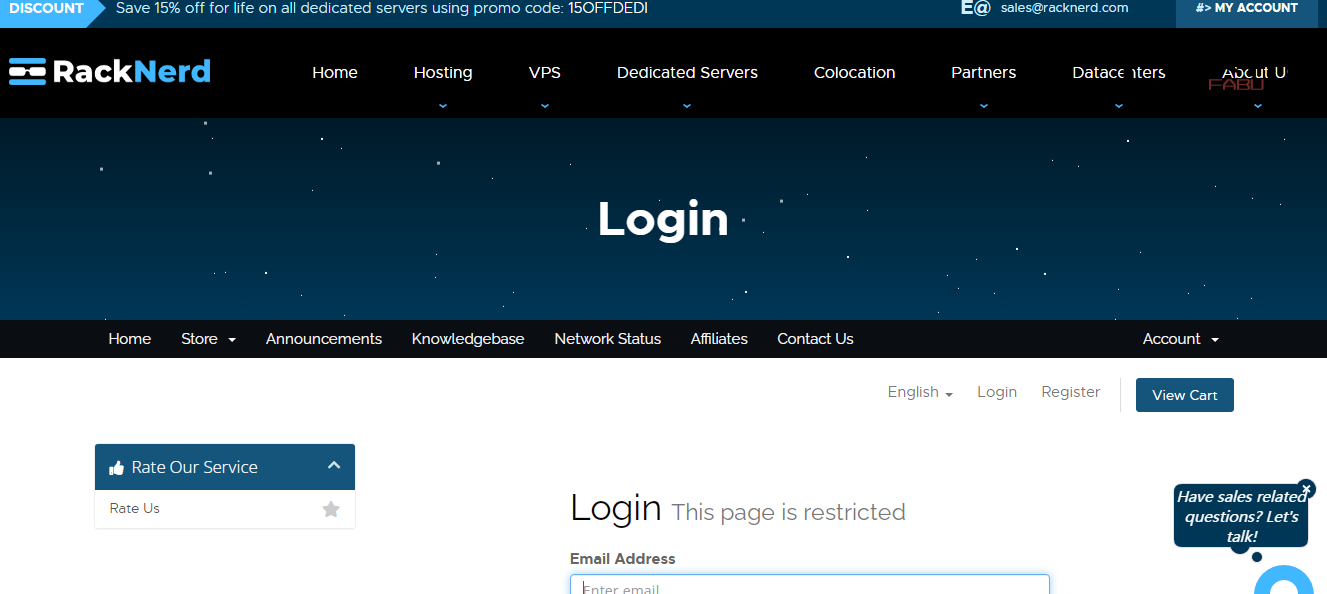The width and height of the screenshot is (1327, 594).
Task: Collapse the Rate Our Service panel
Action: pyautogui.click(x=334, y=466)
